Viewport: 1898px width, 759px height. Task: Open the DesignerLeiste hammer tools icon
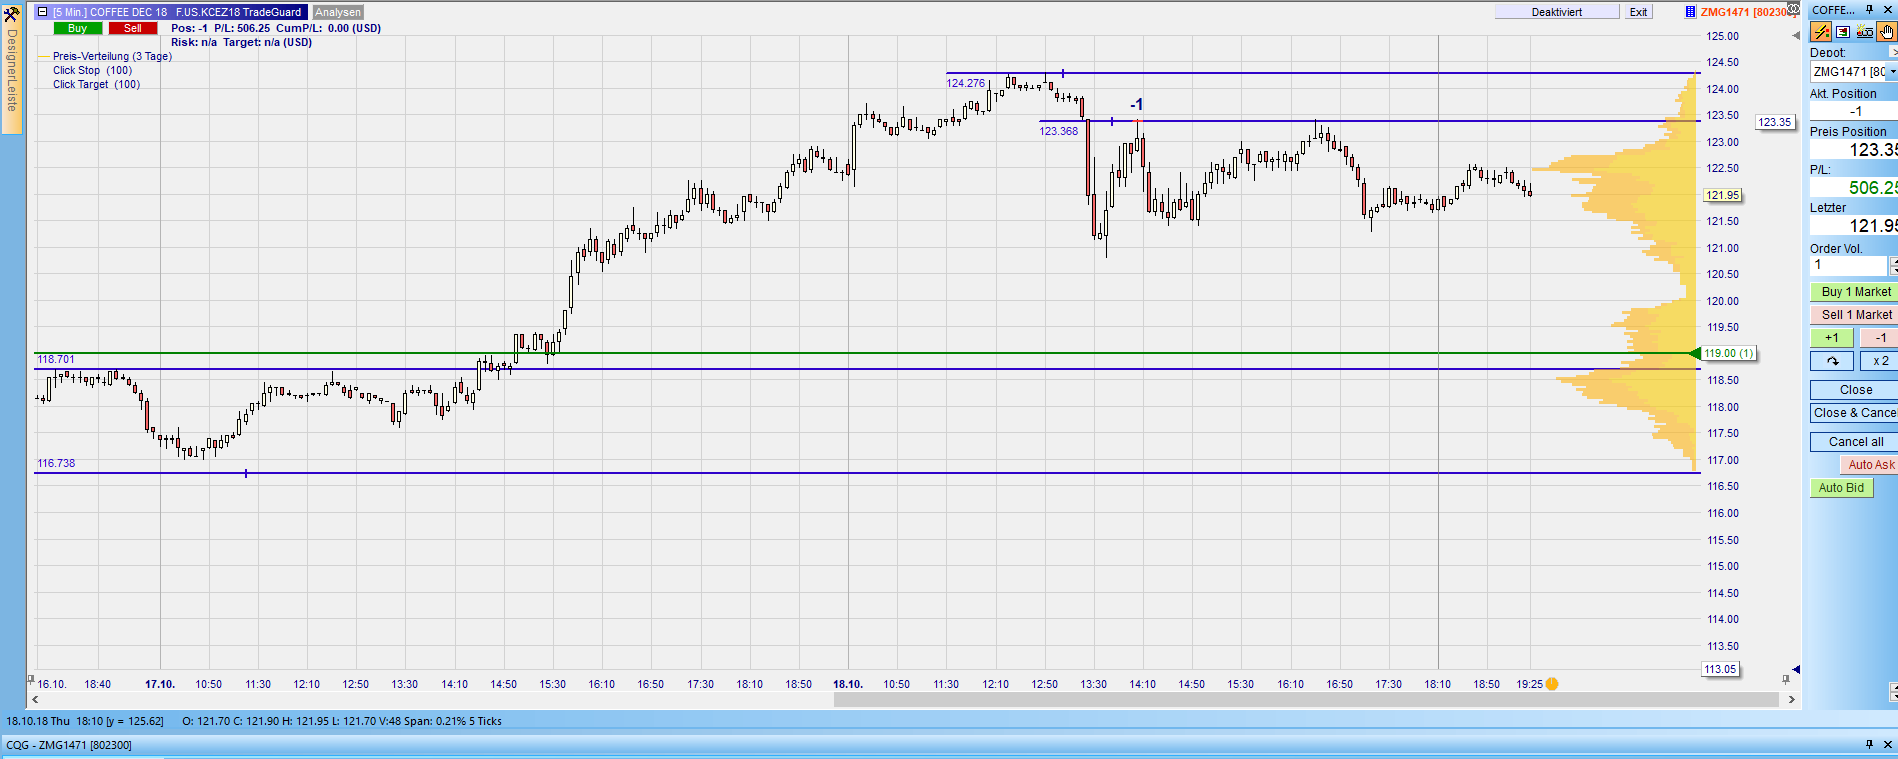11,12
